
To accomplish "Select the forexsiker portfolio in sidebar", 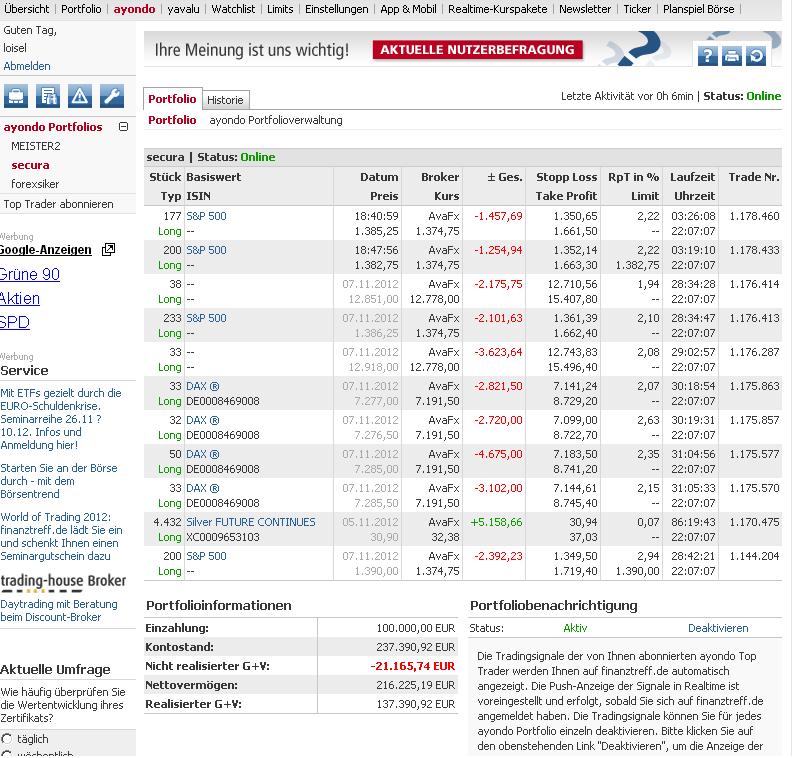I will [35, 184].
